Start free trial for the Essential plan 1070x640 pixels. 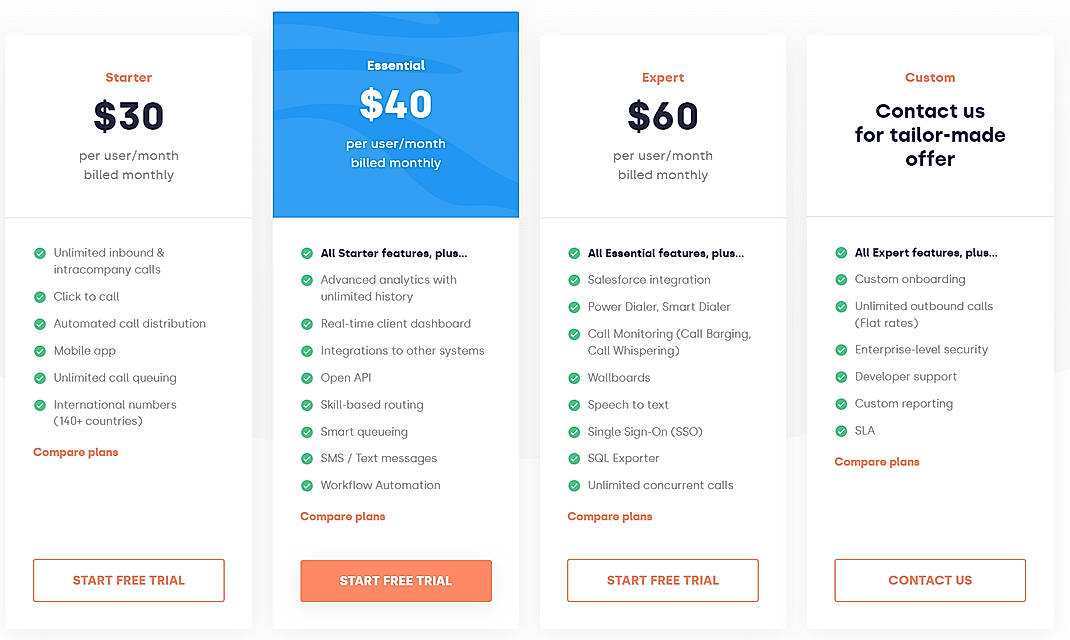click(x=396, y=581)
